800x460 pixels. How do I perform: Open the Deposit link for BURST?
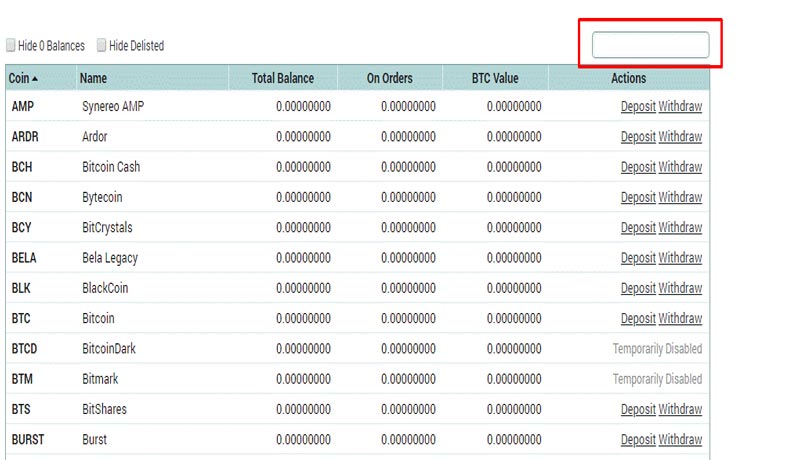[638, 439]
